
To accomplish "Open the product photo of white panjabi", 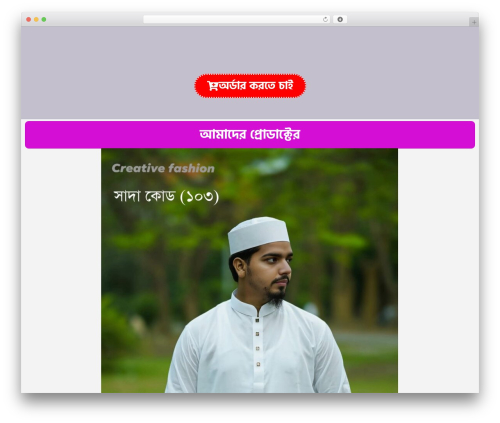I will [249, 271].
